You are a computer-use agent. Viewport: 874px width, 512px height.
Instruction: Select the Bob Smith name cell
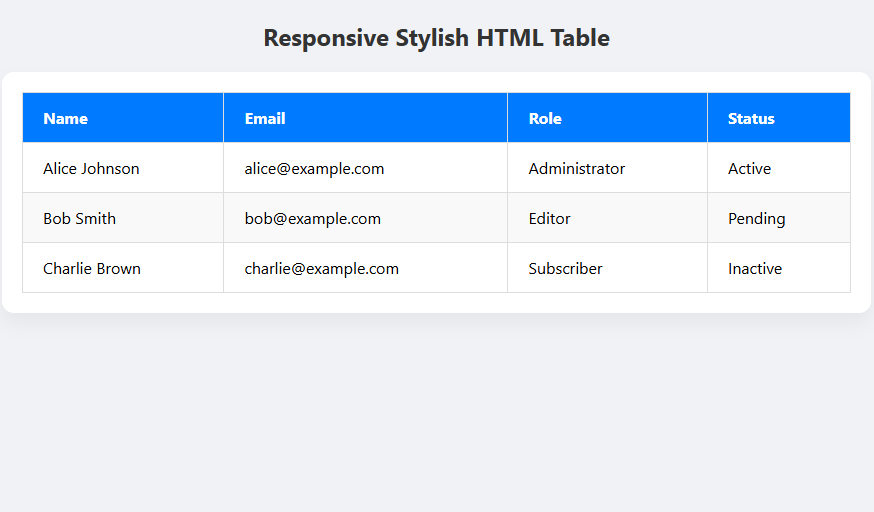coord(79,218)
